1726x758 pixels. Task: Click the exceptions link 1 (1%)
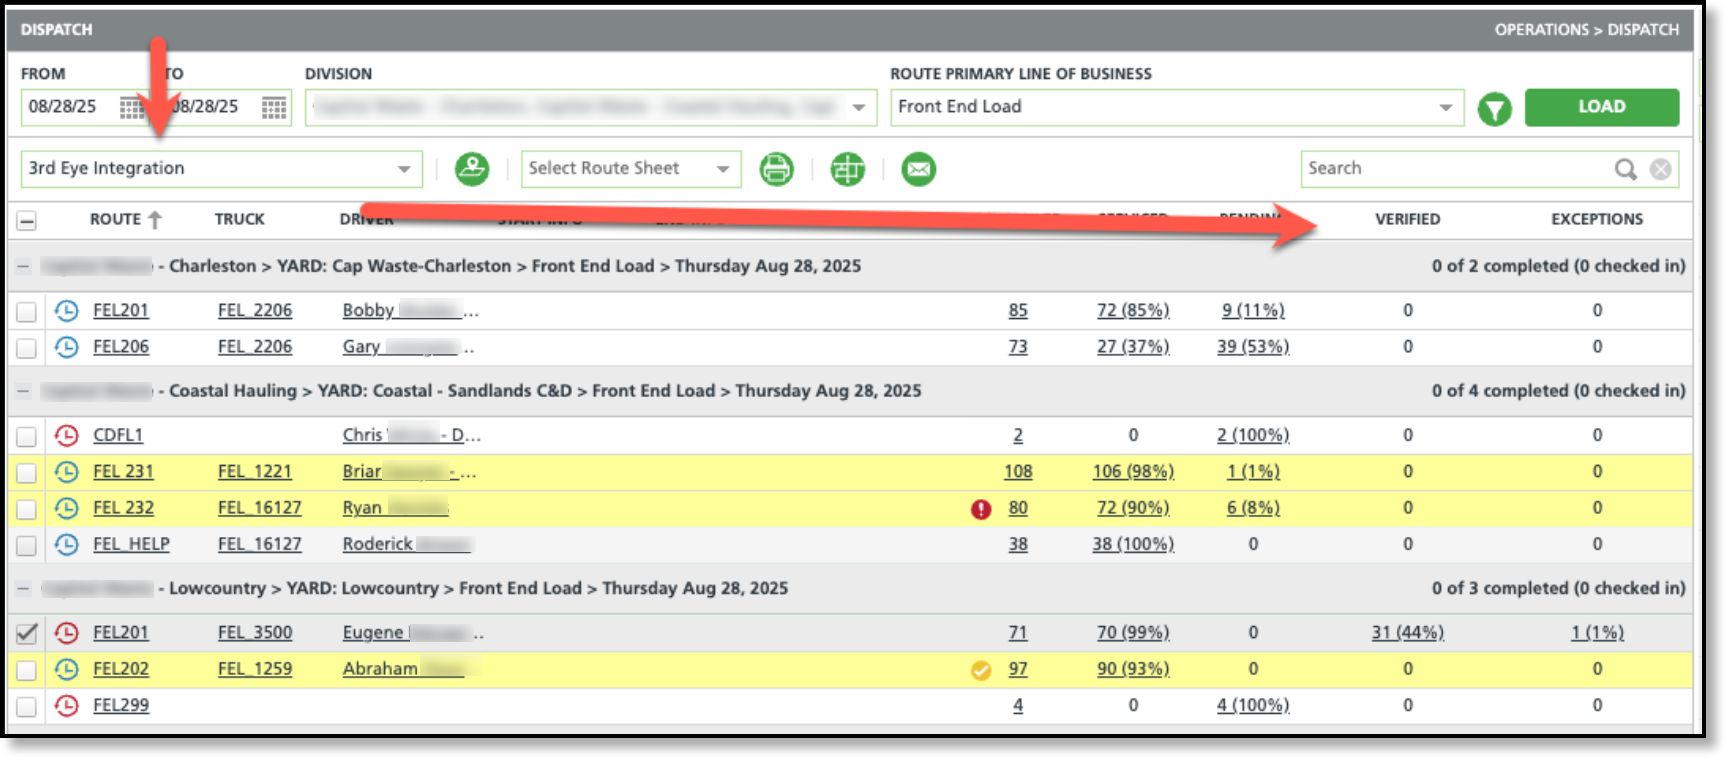click(x=1597, y=633)
